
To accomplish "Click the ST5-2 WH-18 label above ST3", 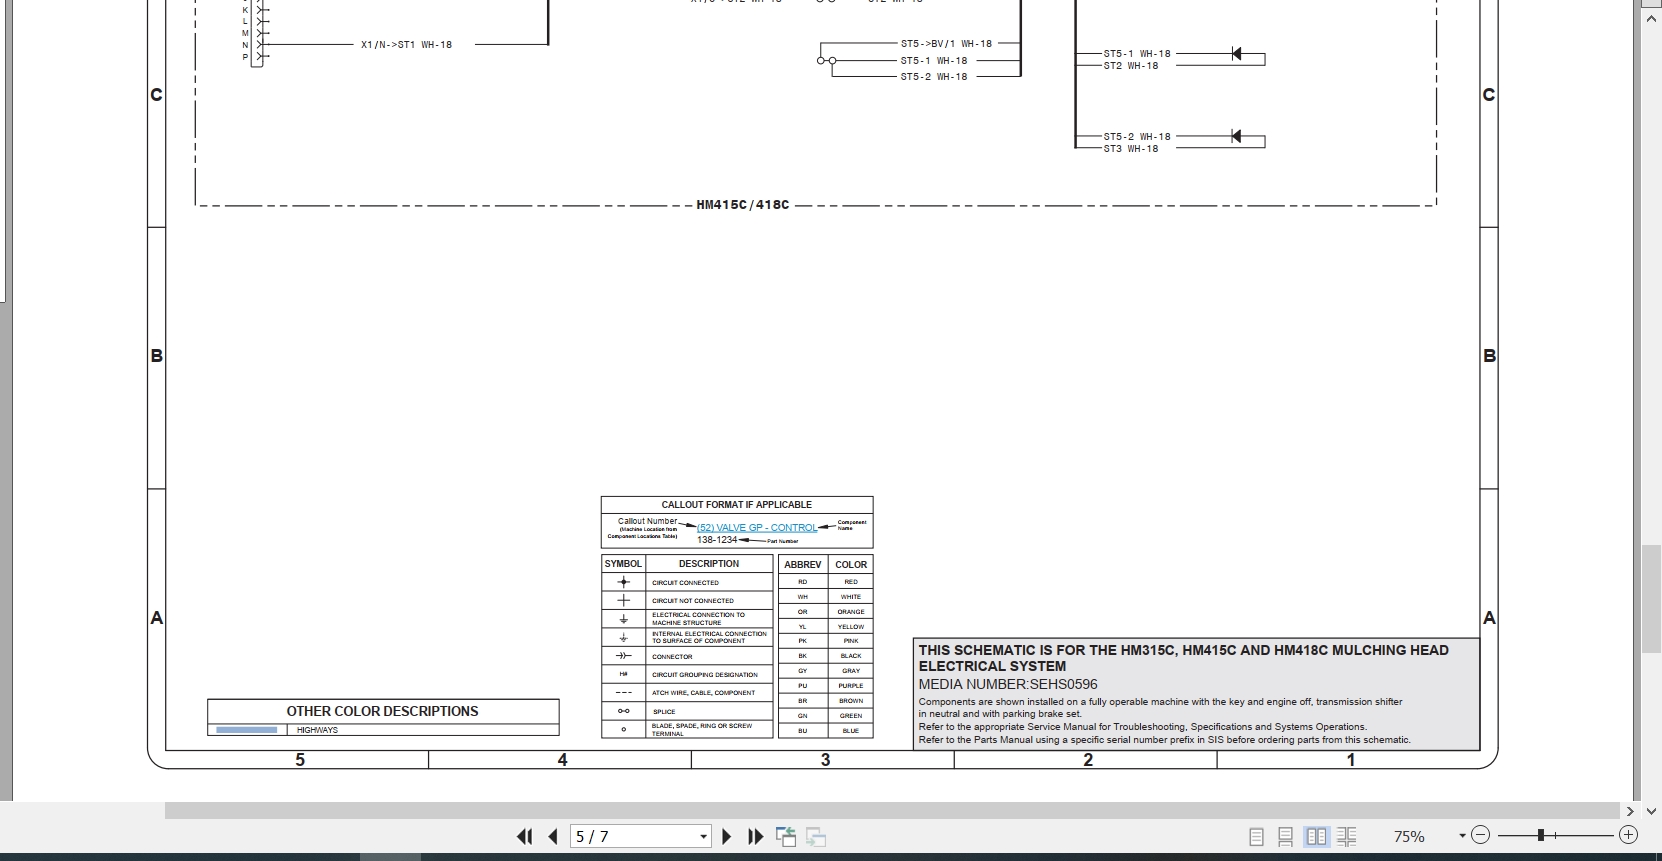I will click(x=1137, y=137).
